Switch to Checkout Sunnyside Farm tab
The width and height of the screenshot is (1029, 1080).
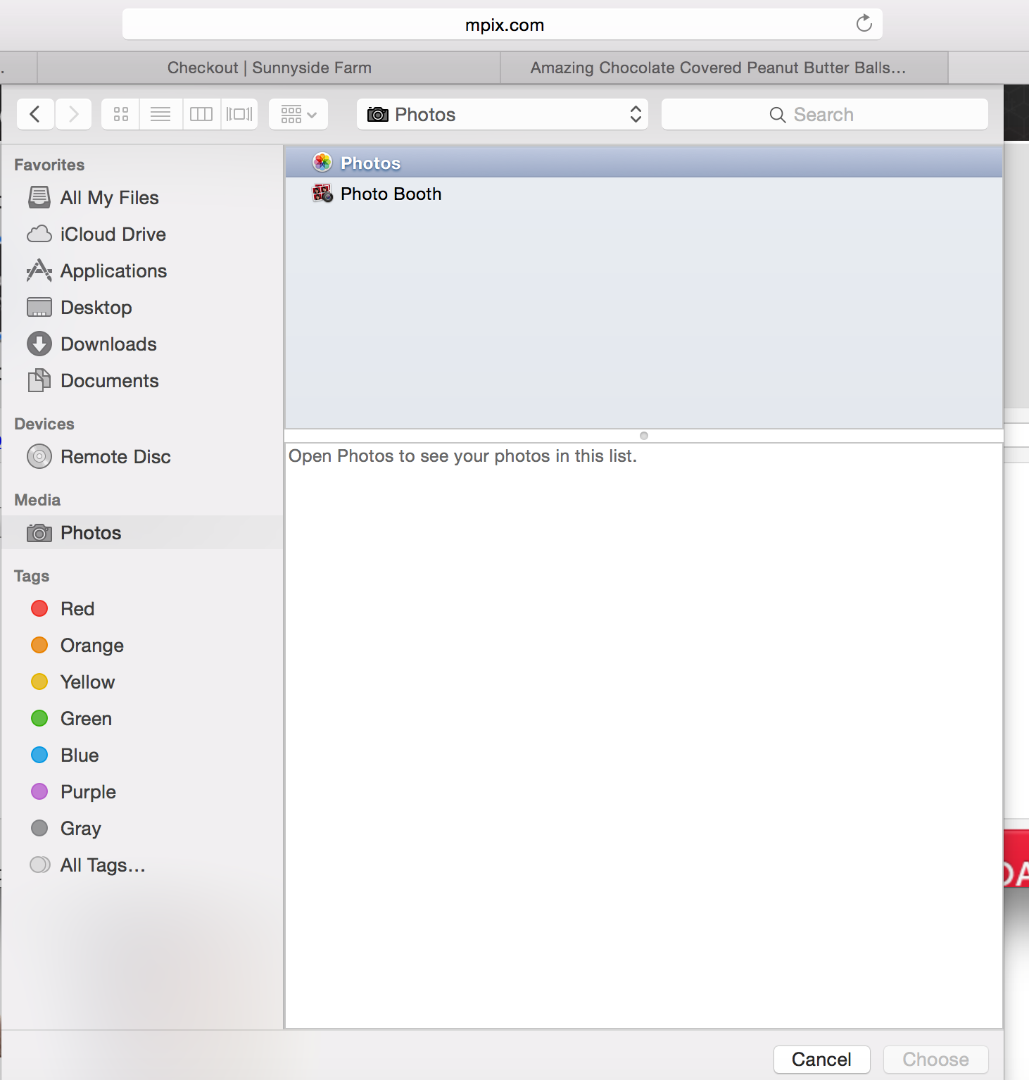pyautogui.click(x=269, y=68)
